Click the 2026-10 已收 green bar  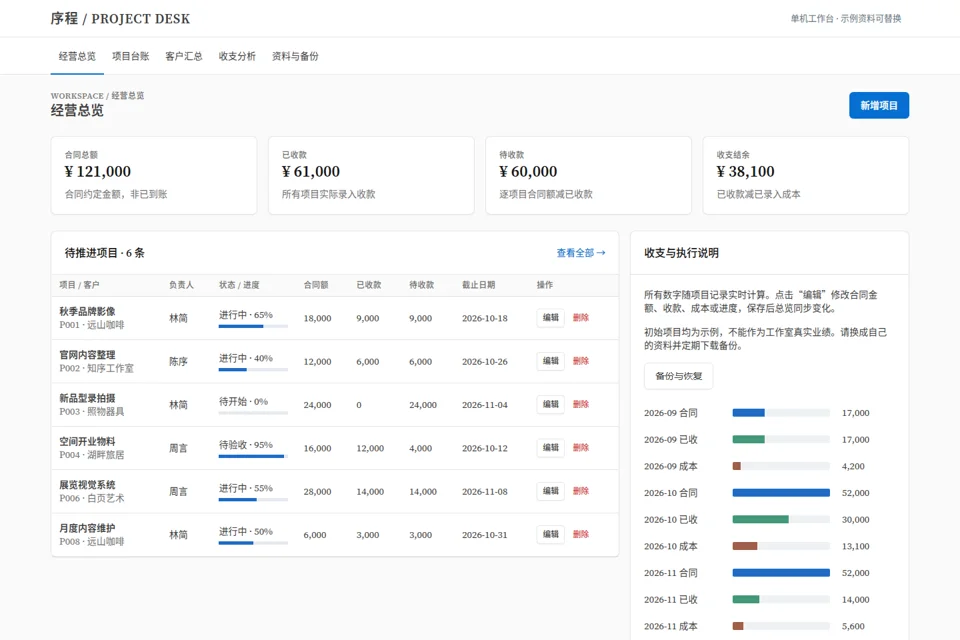tap(760, 519)
